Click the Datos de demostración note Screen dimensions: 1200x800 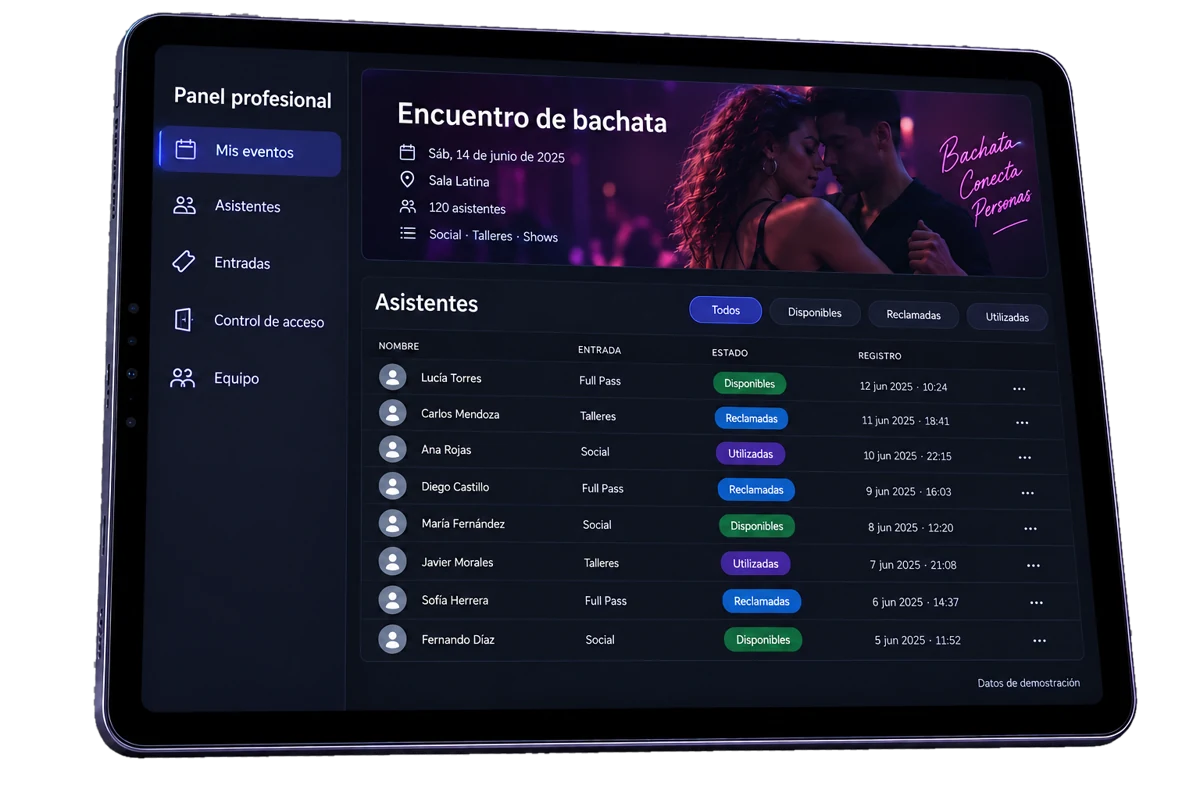coord(1029,683)
